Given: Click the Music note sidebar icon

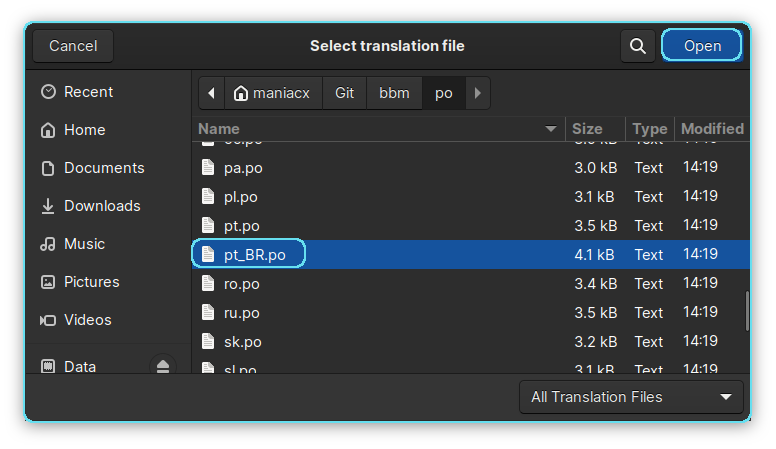Looking at the screenshot, I should coord(48,244).
